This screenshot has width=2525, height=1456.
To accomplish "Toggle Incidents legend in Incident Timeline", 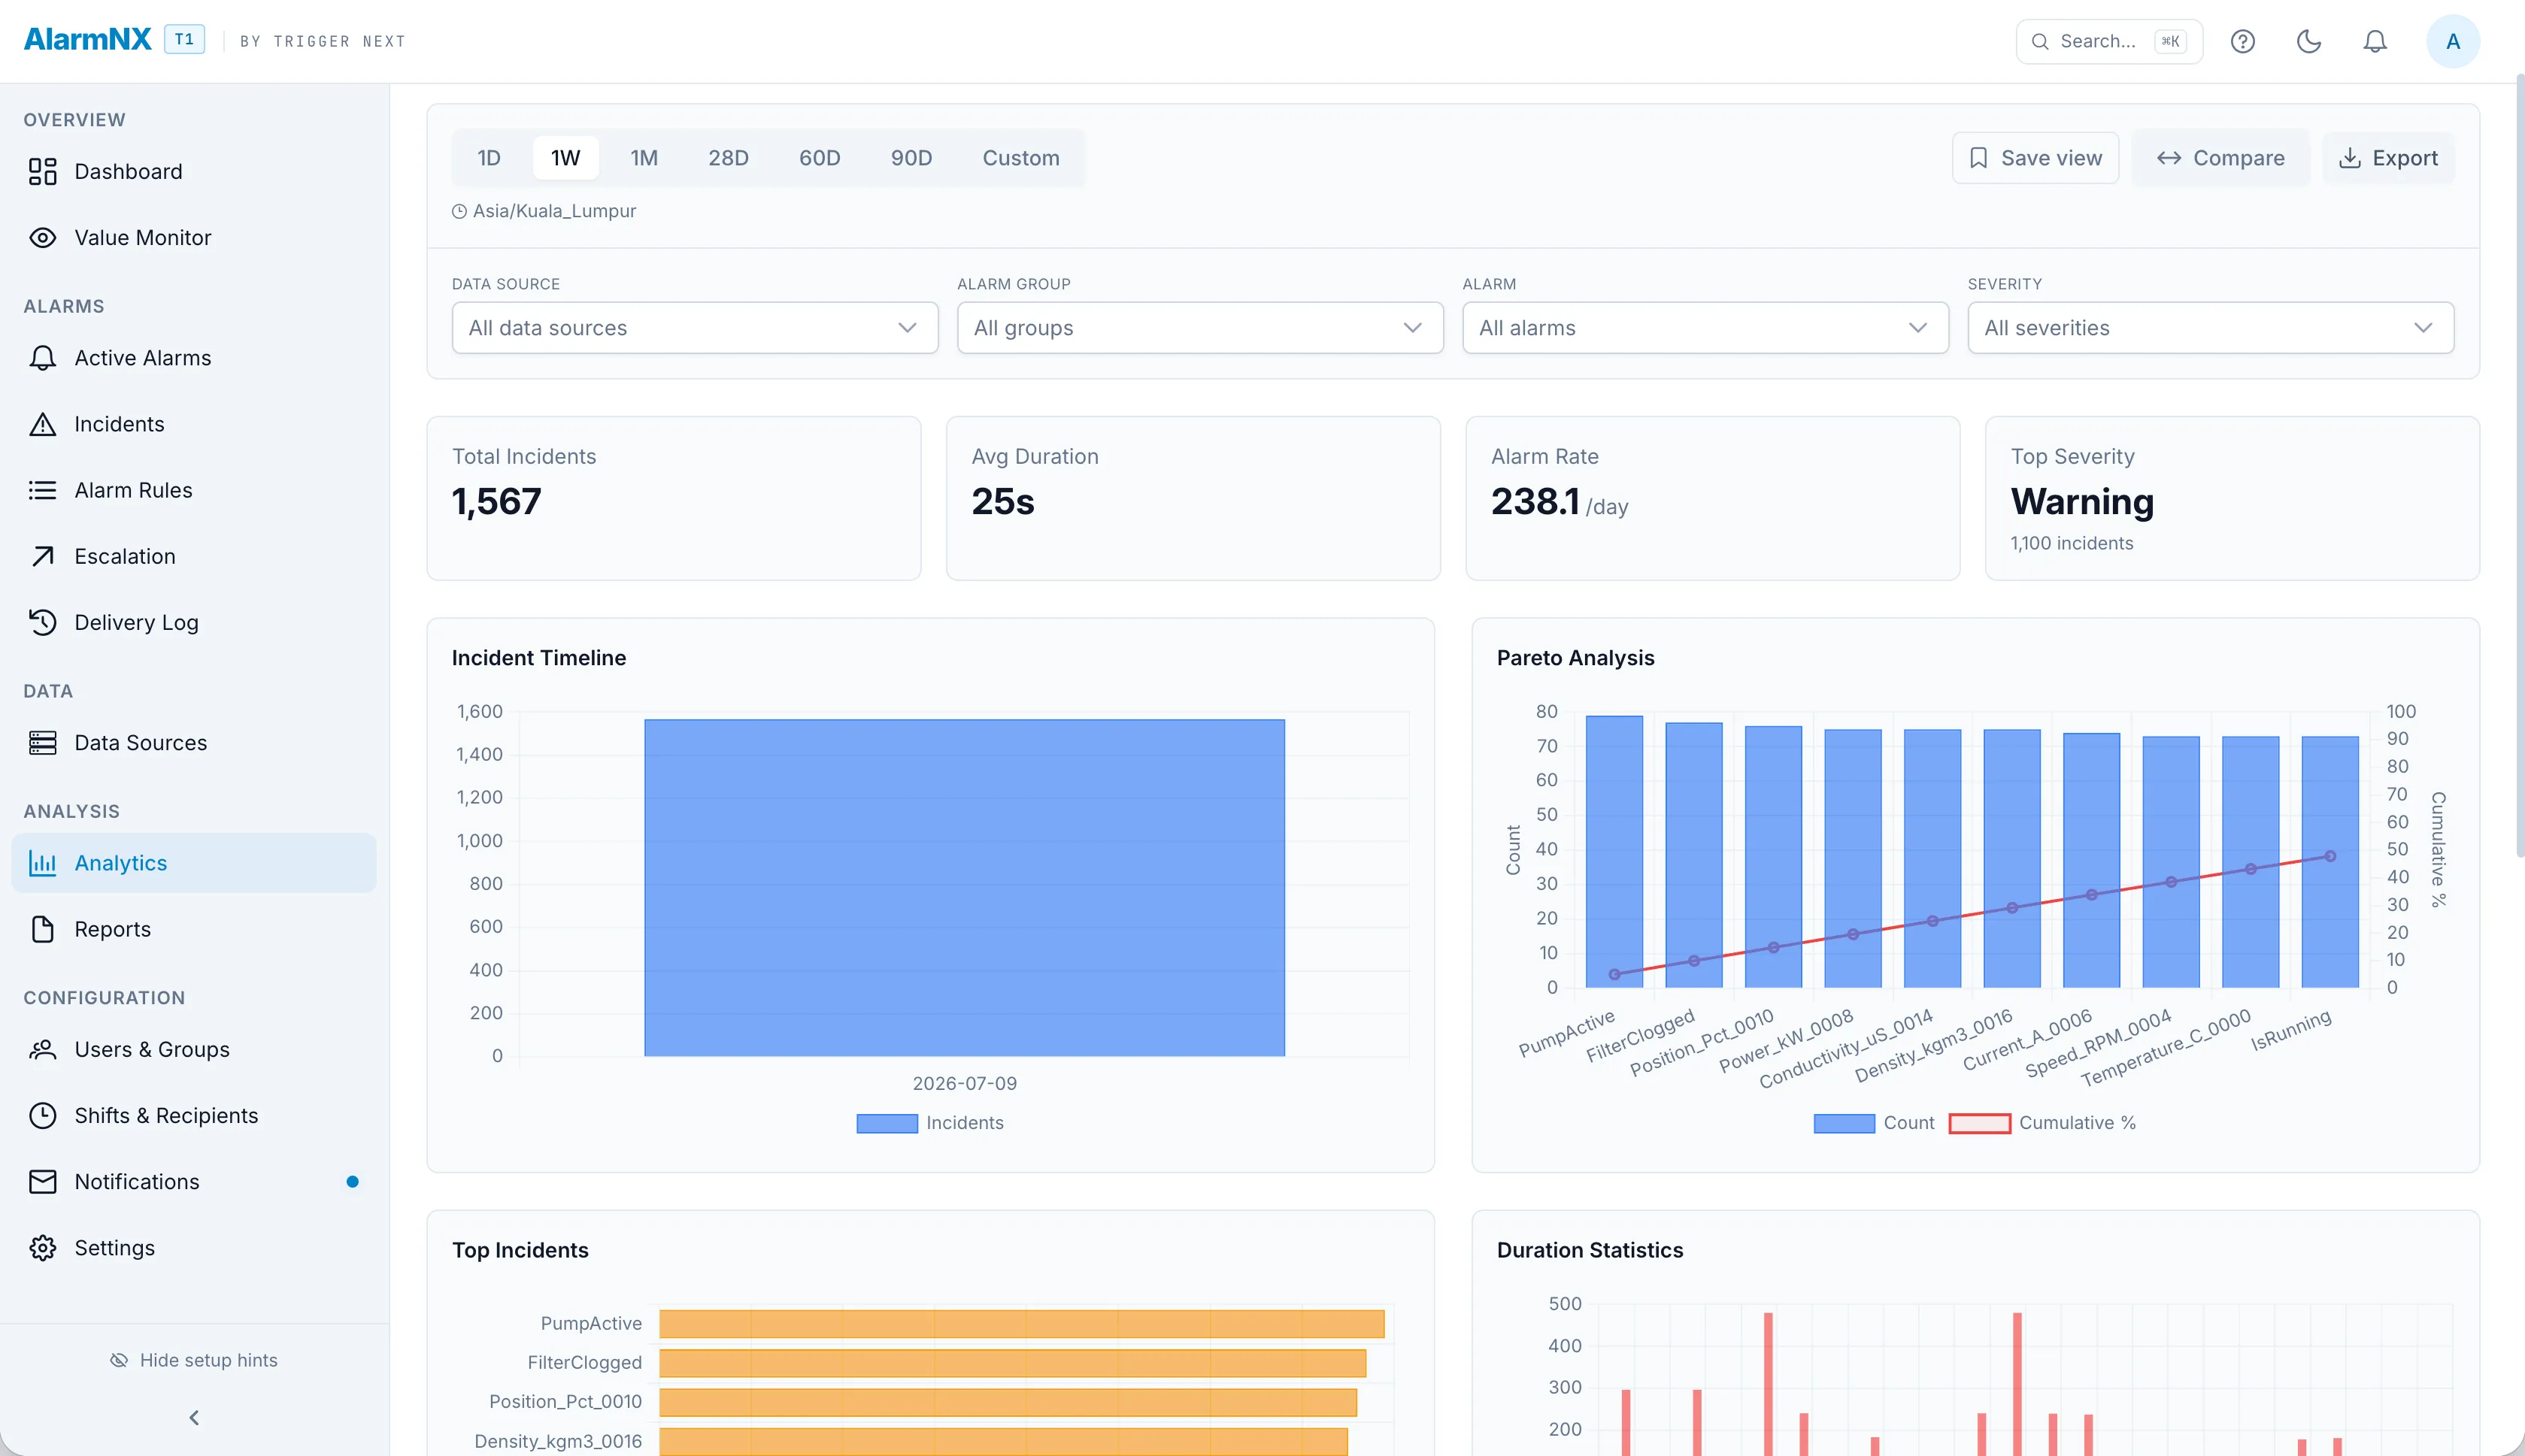I will point(930,1123).
